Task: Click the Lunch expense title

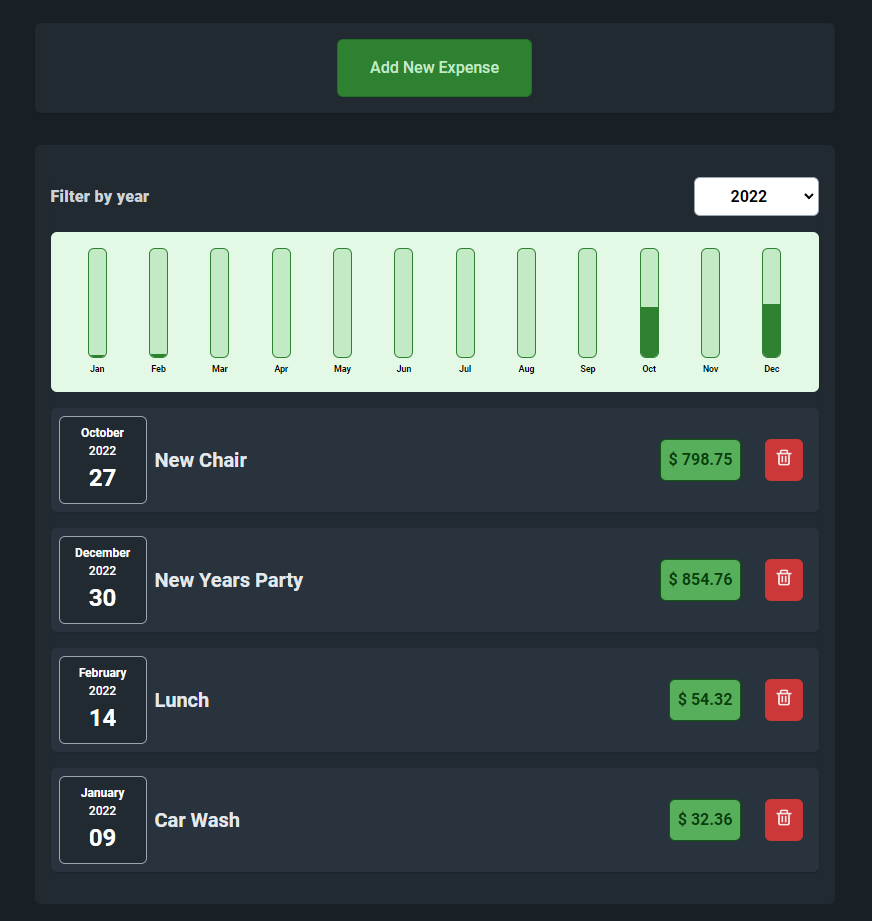Action: click(x=181, y=700)
